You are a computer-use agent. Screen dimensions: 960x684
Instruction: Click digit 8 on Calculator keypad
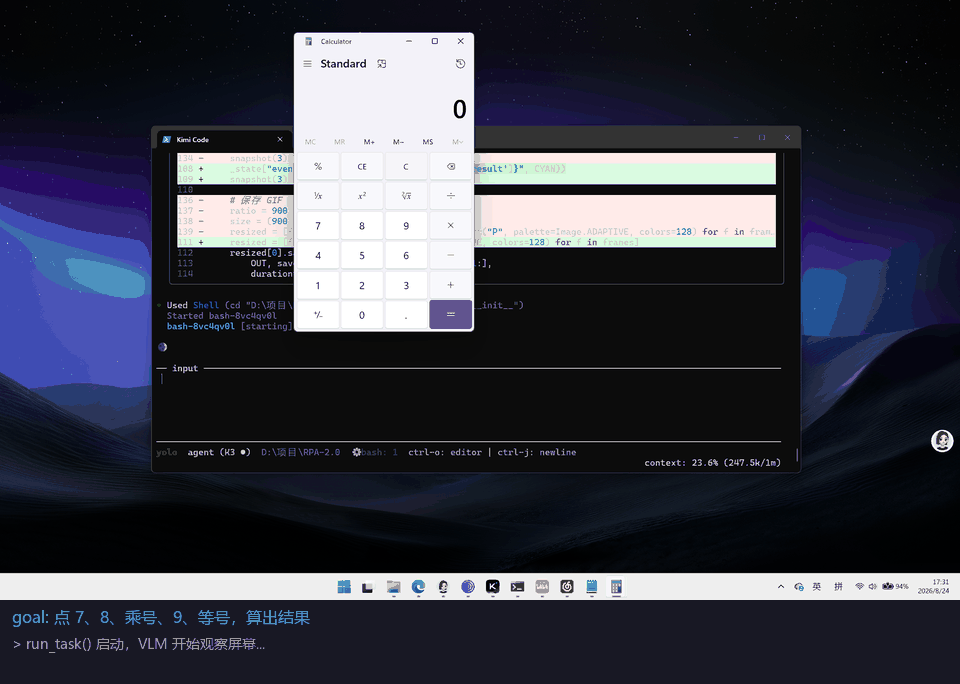point(362,226)
